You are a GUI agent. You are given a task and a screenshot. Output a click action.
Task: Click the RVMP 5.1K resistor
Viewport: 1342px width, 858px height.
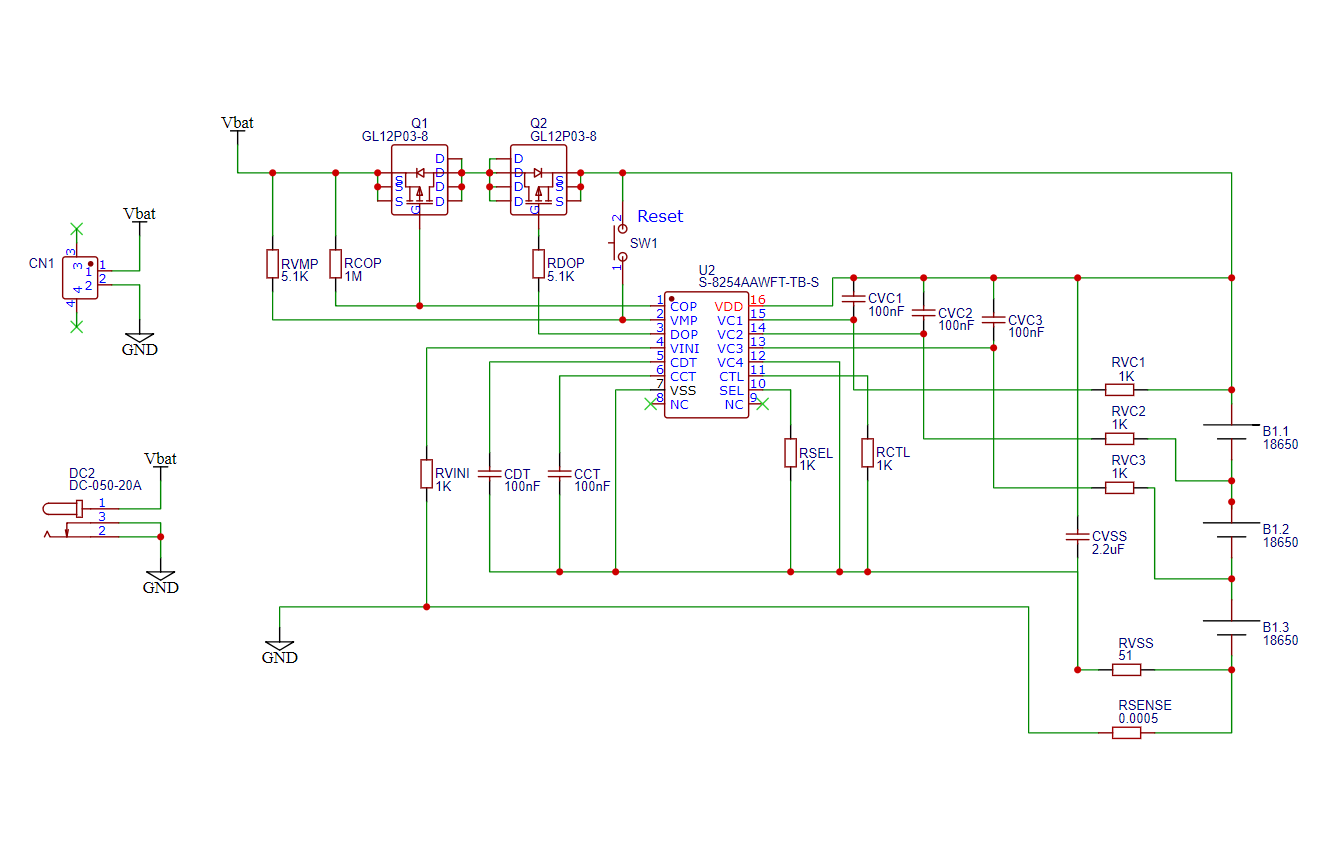(x=272, y=263)
